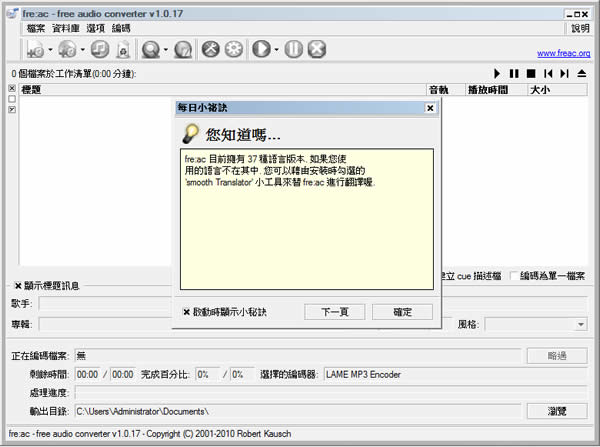Click the 處理進度 progress bar
Viewport: 600px width, 447px height.
click(331, 393)
